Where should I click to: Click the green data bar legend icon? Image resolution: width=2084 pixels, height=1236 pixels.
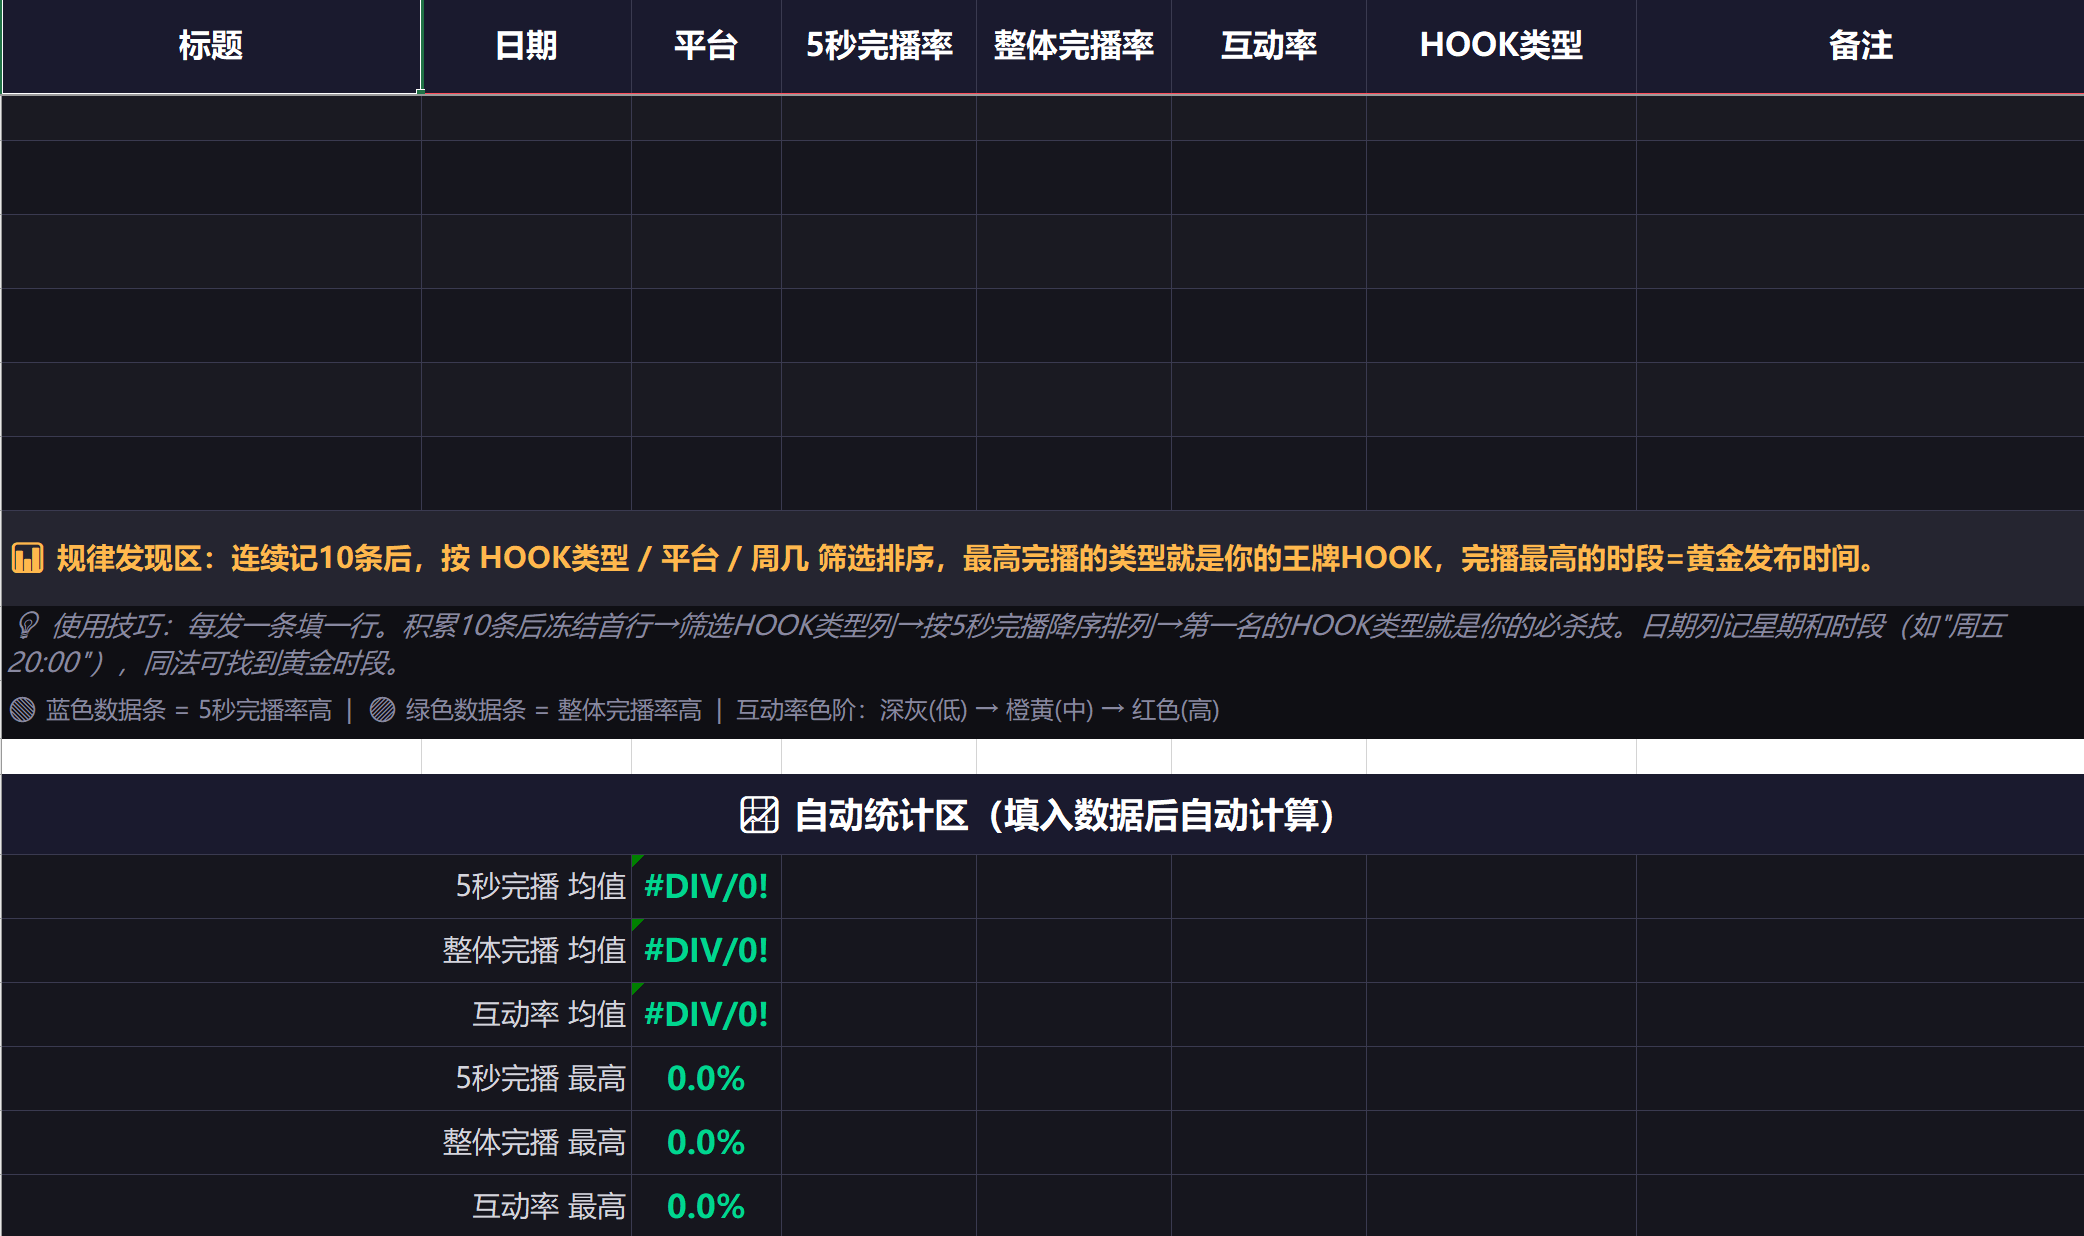pyautogui.click(x=382, y=710)
